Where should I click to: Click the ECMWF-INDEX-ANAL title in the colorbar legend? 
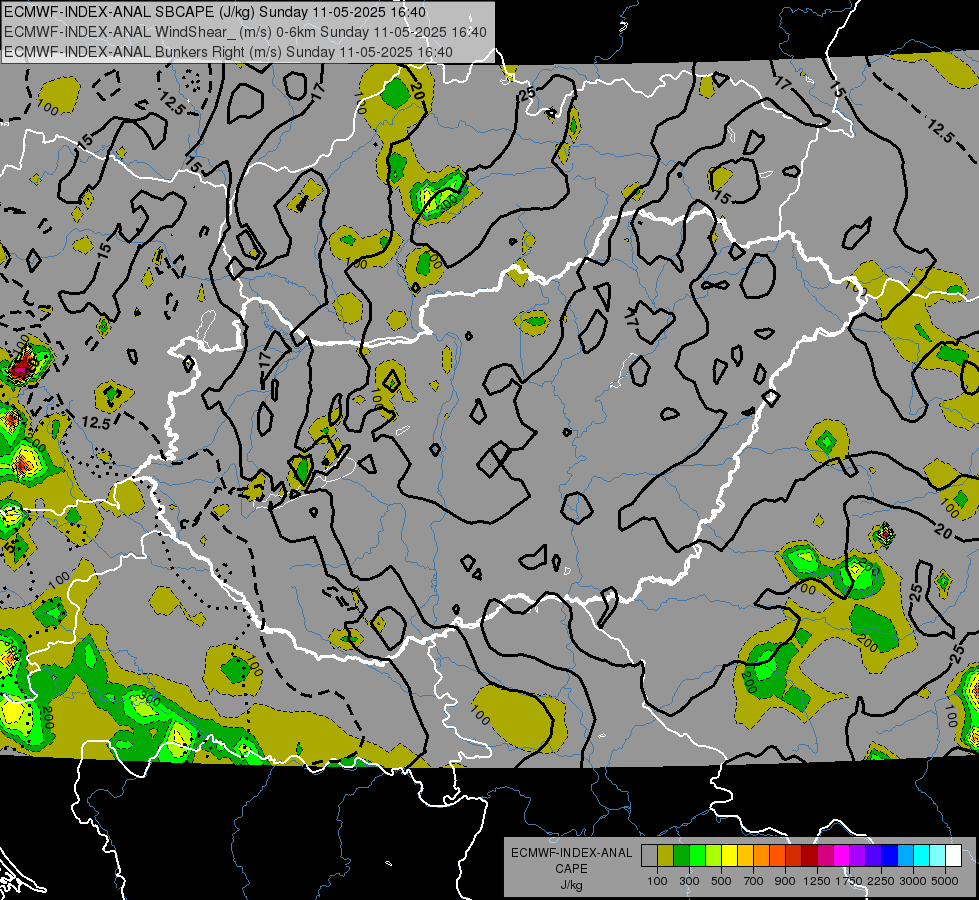point(571,853)
